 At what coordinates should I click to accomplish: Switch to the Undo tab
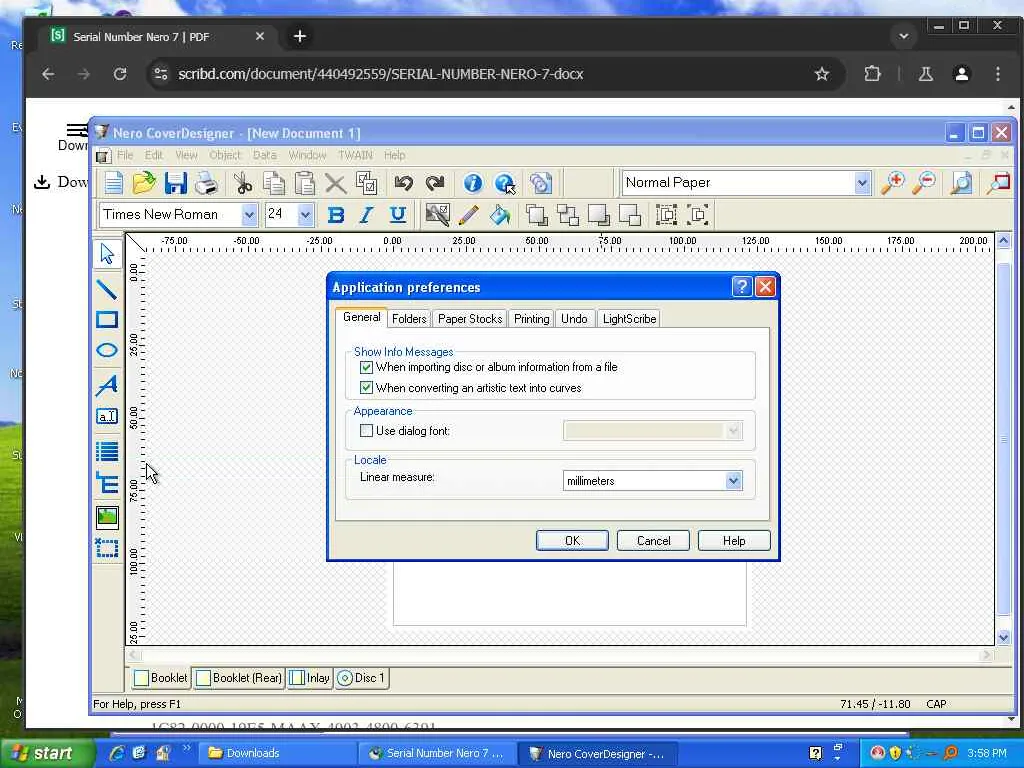tap(574, 319)
